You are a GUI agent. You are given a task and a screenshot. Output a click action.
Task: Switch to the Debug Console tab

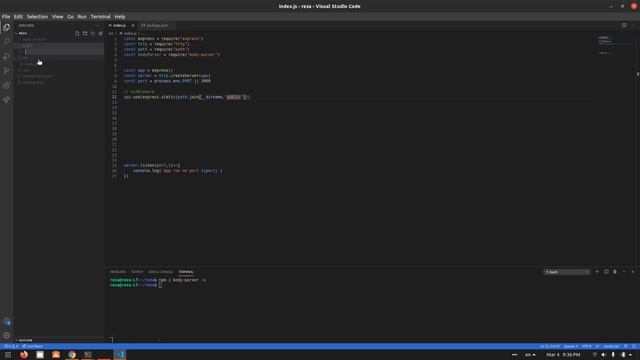coord(160,272)
